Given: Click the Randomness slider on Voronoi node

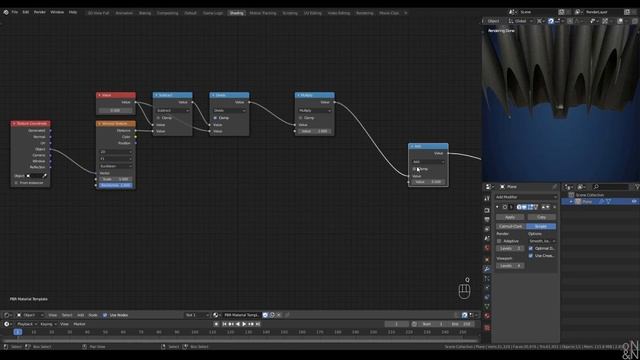Looking at the screenshot, I should [116, 185].
